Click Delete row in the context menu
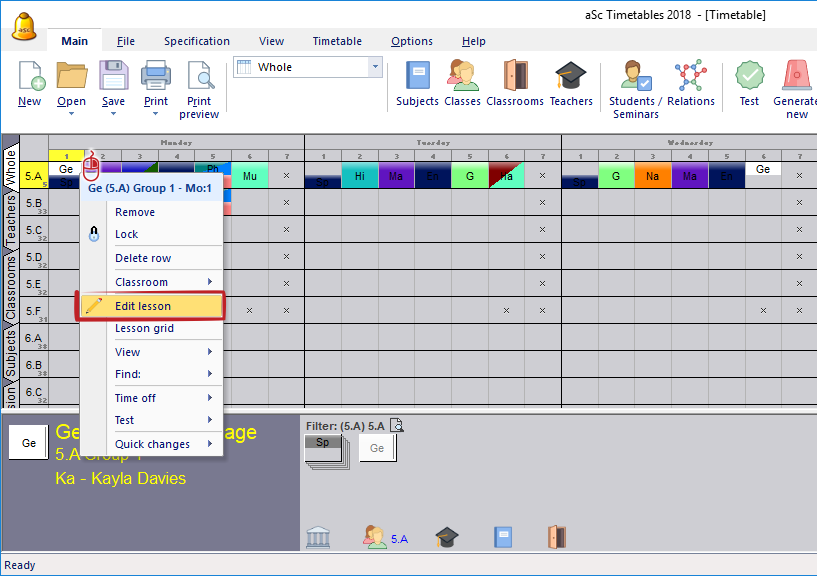This screenshot has height=576, width=817. (143, 258)
